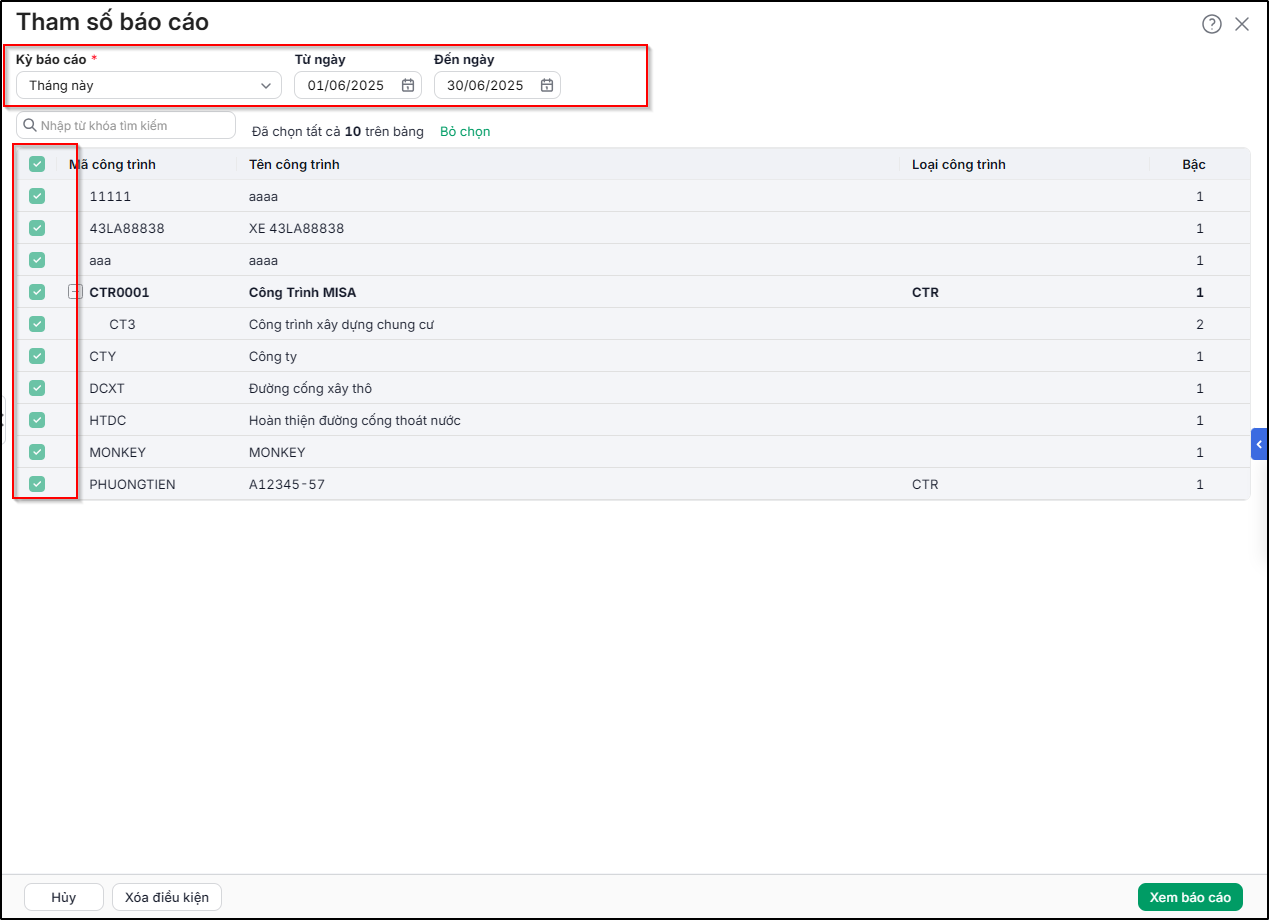Image resolution: width=1269 pixels, height=920 pixels.
Task: Uncheck the DCXT row checkbox
Action: pos(37,388)
